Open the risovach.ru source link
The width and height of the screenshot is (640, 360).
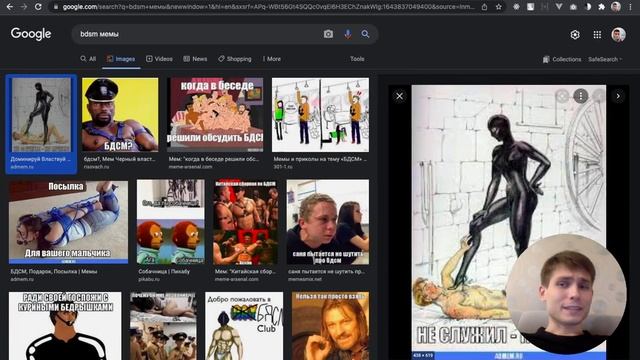[x=96, y=167]
